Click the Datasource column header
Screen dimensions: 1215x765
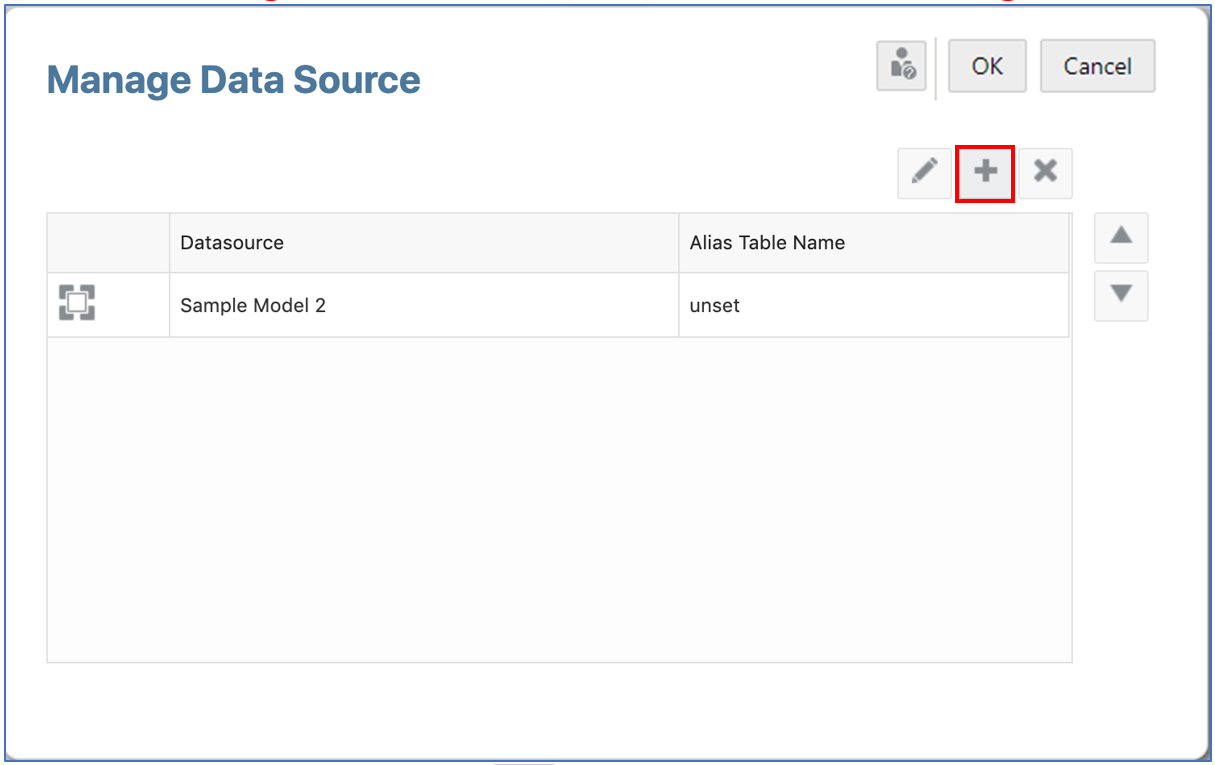coord(232,242)
